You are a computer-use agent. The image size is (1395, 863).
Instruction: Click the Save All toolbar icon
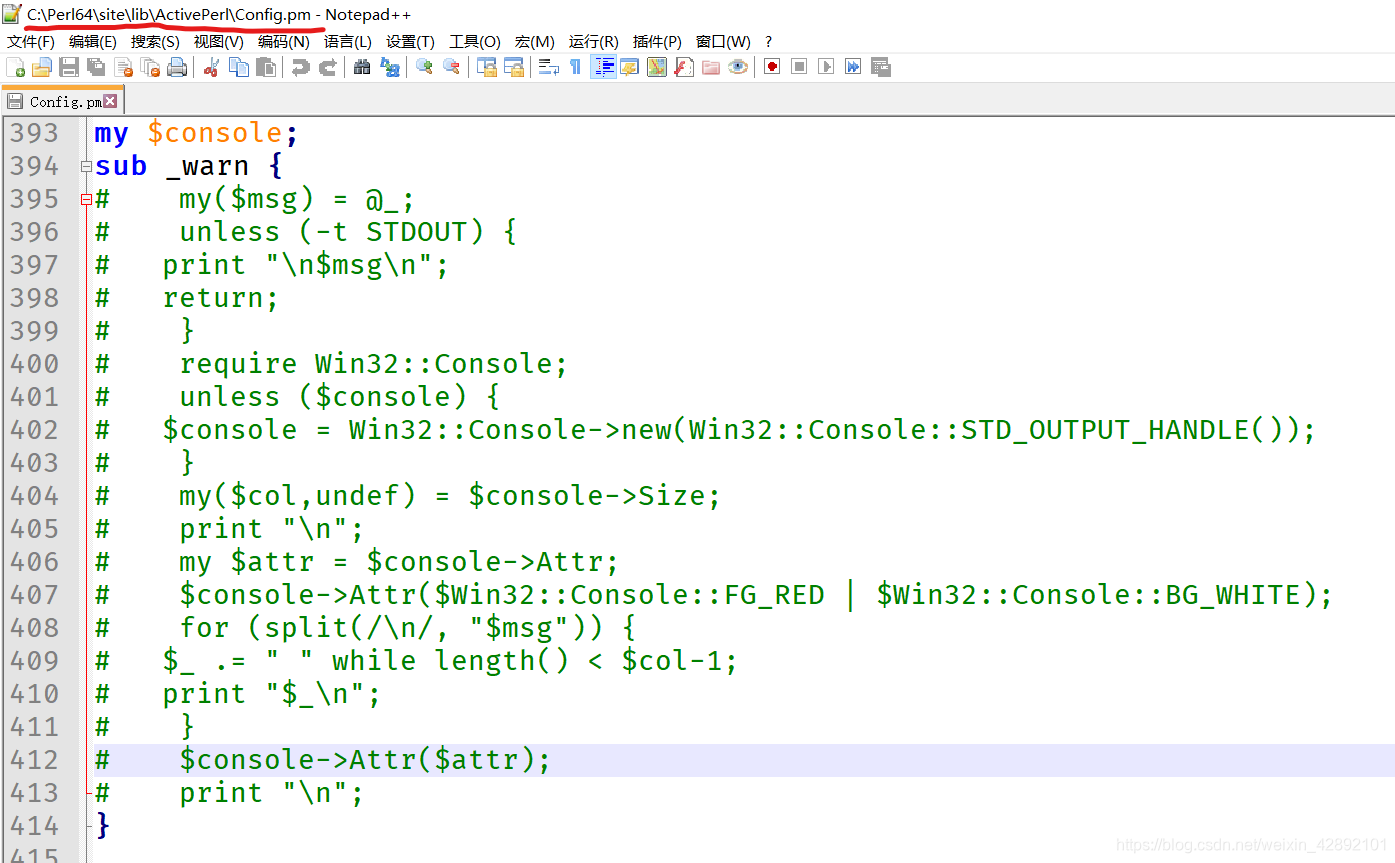pyautogui.click(x=96, y=67)
